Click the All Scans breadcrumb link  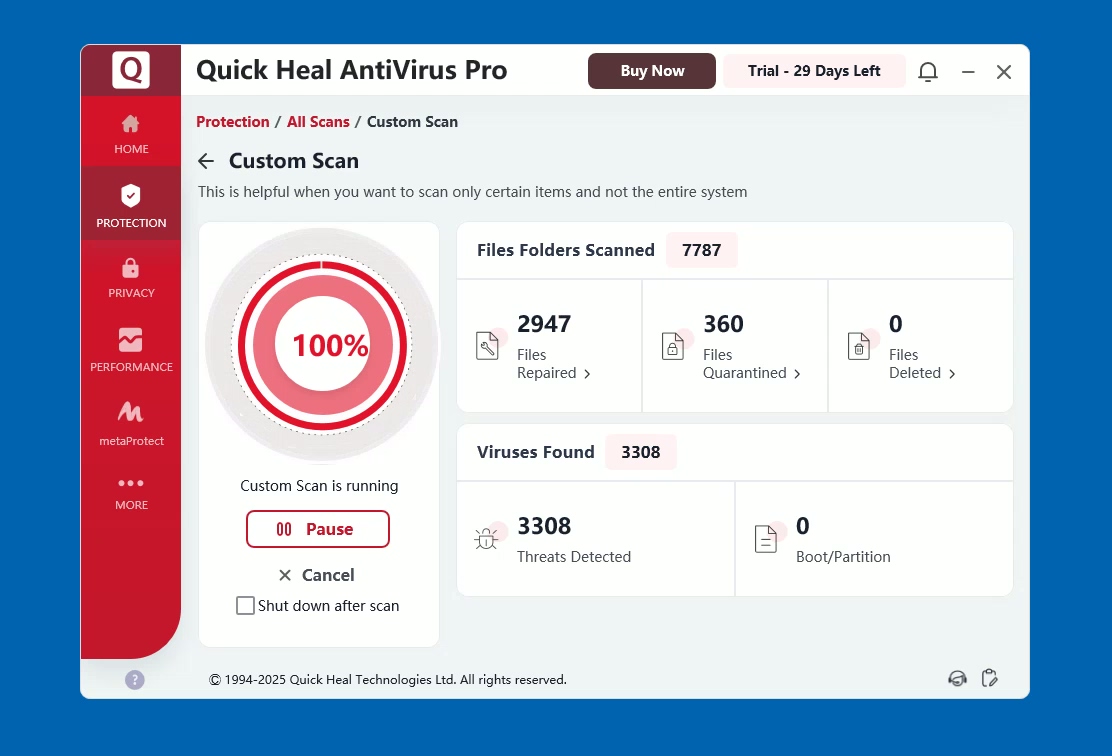pos(318,122)
